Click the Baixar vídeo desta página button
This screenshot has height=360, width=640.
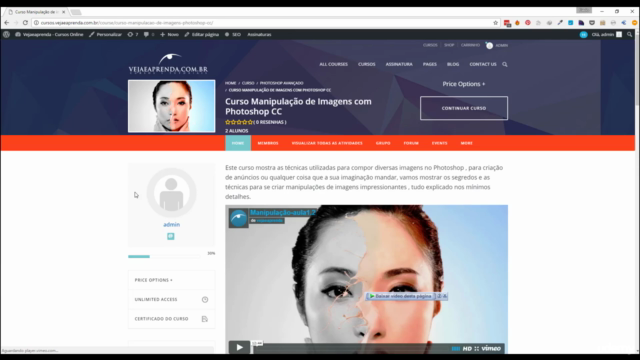click(400, 296)
